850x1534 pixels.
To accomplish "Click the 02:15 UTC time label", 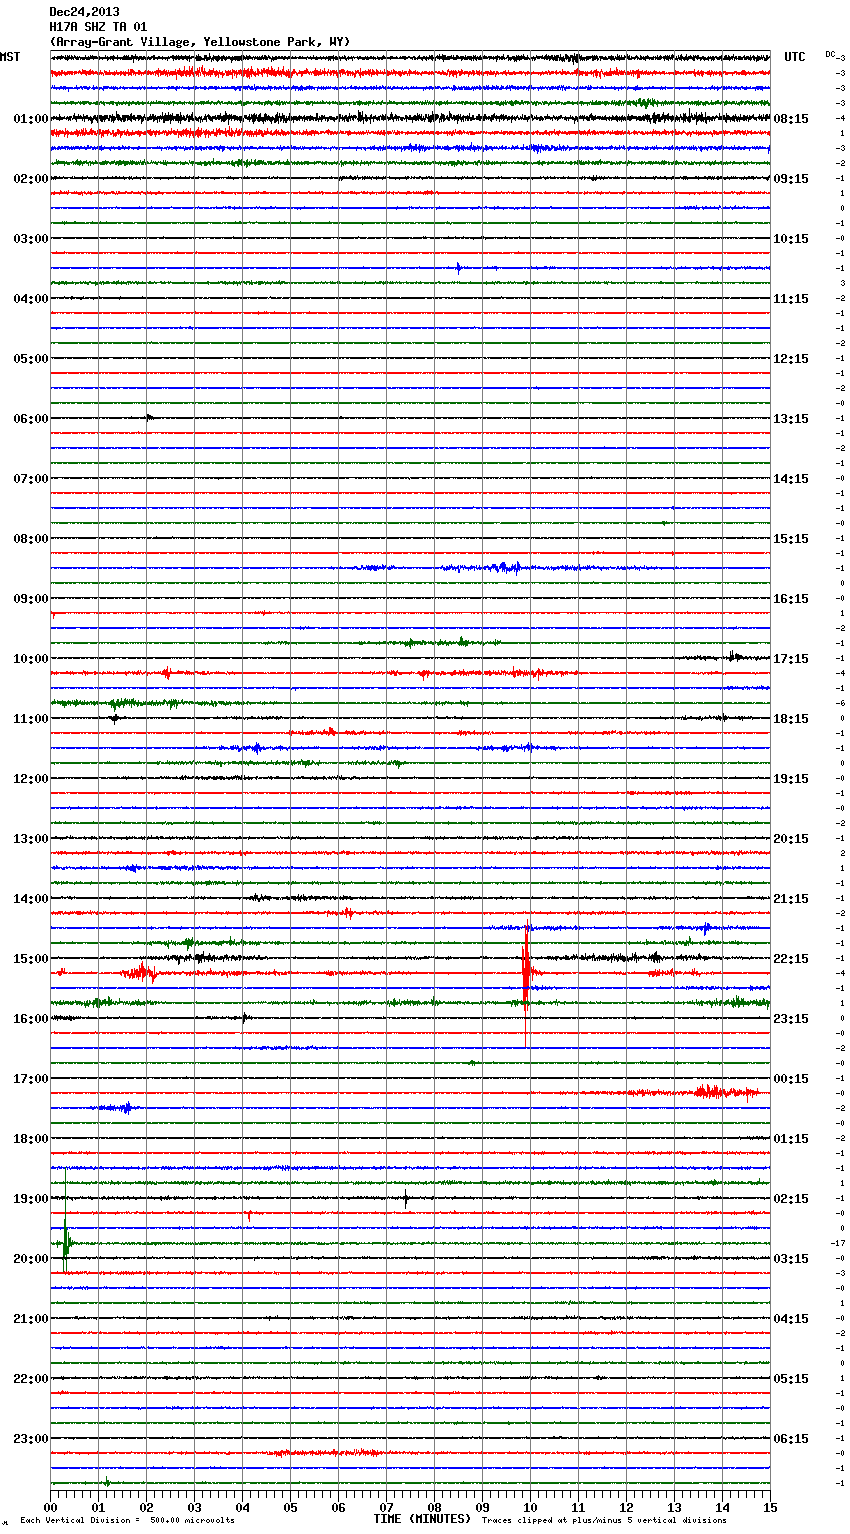I will [x=791, y=1199].
